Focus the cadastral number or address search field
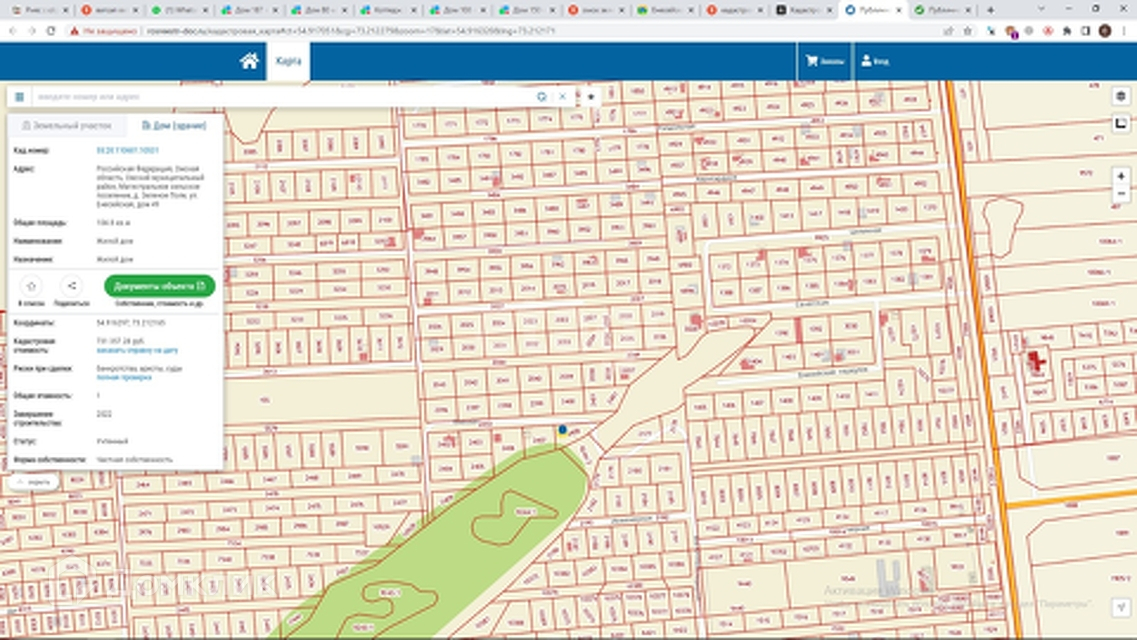The image size is (1137, 640). pos(283,96)
